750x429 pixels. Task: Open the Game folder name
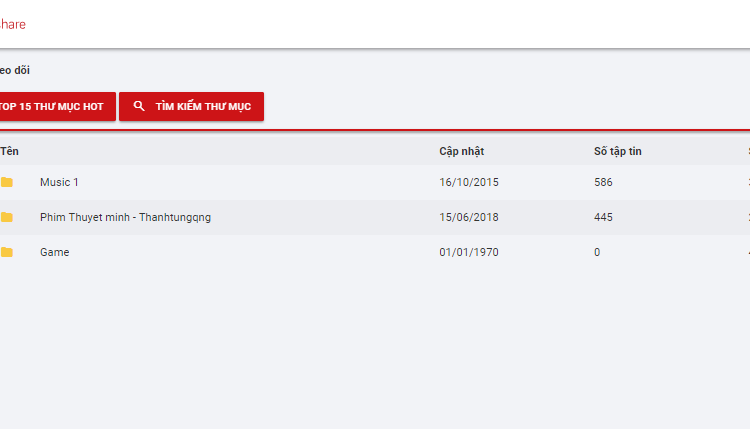[55, 252]
